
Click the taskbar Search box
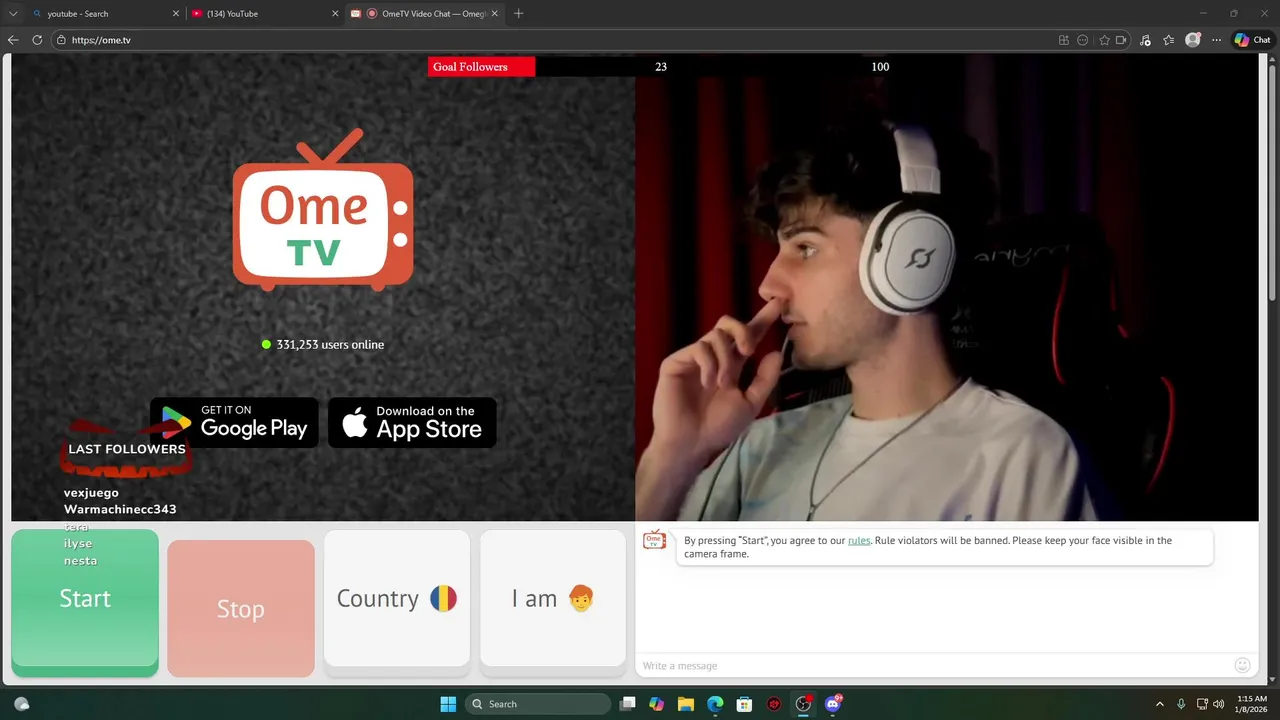point(538,704)
